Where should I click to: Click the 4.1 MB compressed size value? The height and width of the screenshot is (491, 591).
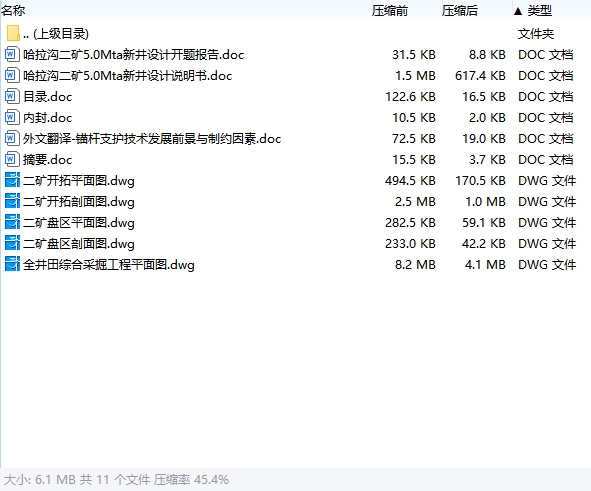coord(485,265)
